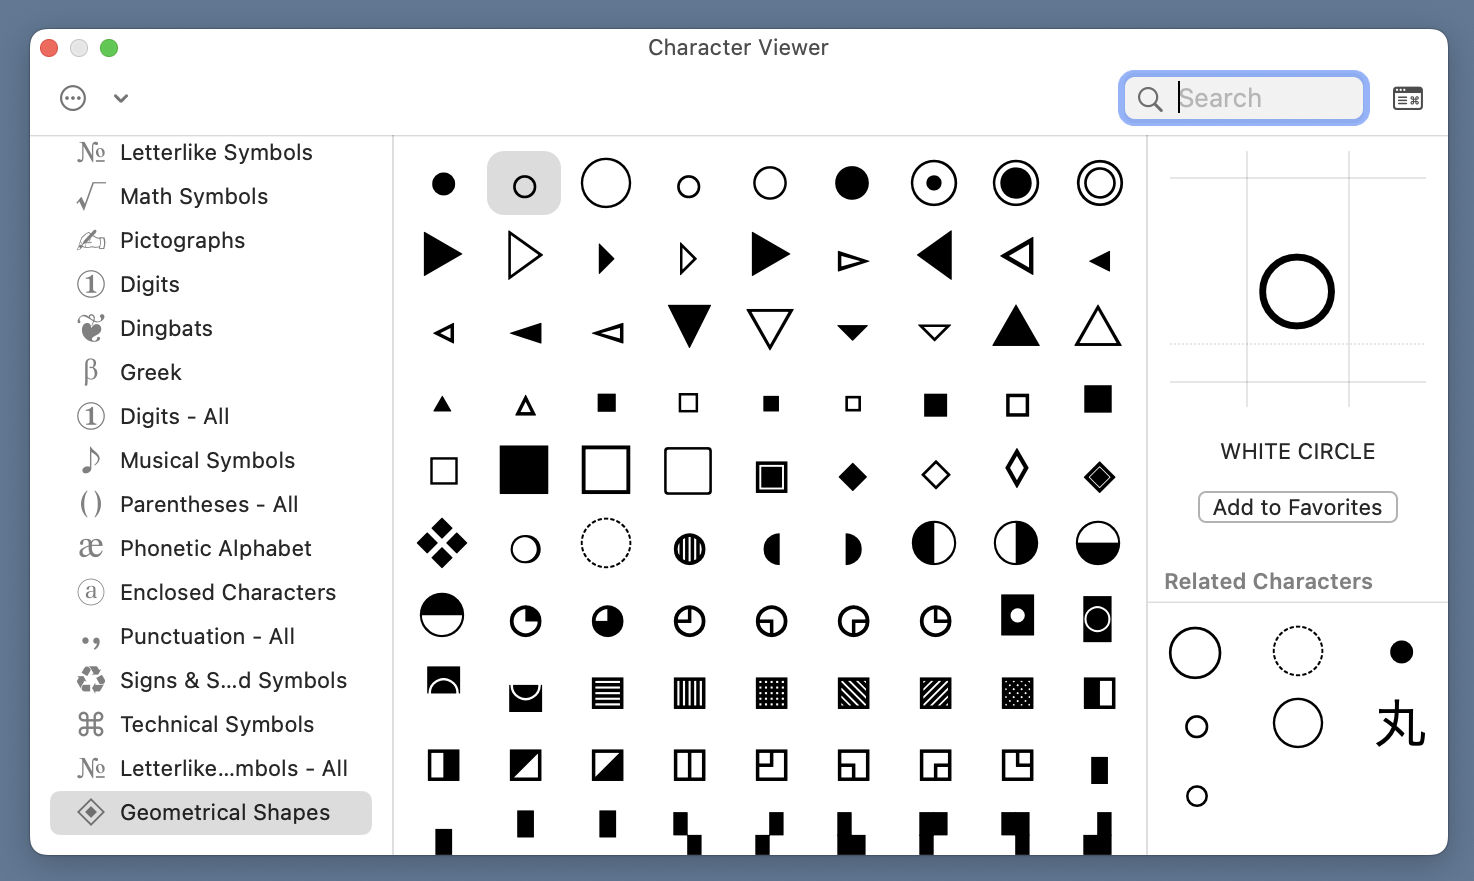Expand the chevron dropdown beside the ellipsis
Image resolution: width=1474 pixels, height=881 pixels.
[x=121, y=98]
